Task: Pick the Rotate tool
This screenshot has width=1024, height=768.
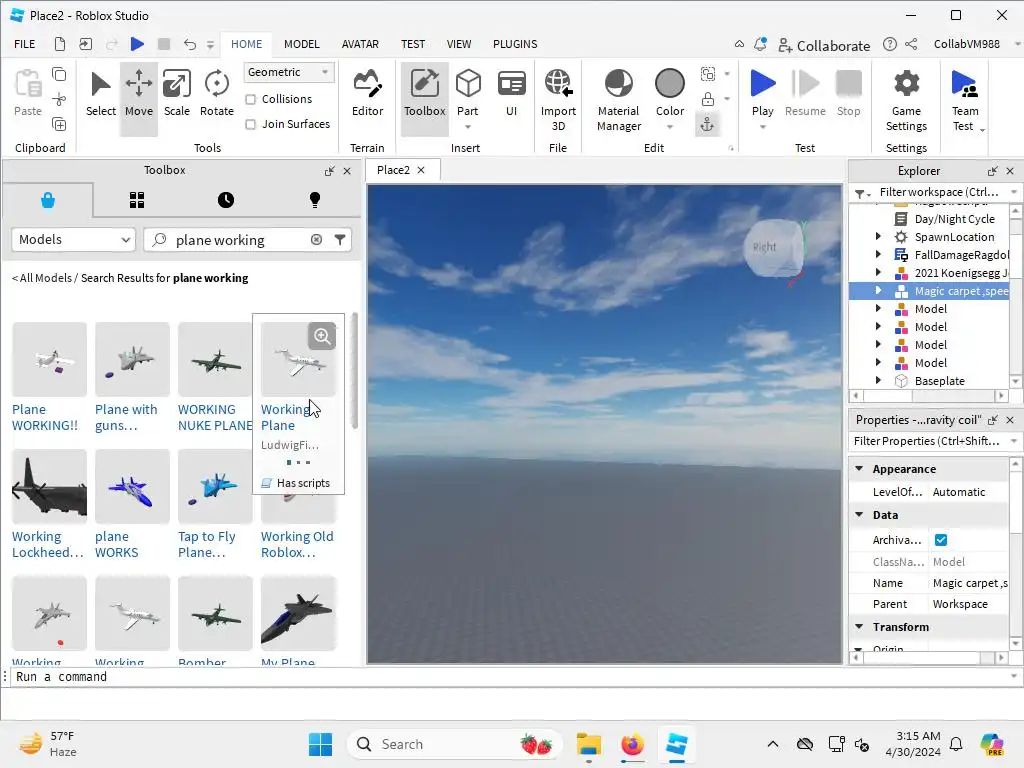Action: pos(217,95)
